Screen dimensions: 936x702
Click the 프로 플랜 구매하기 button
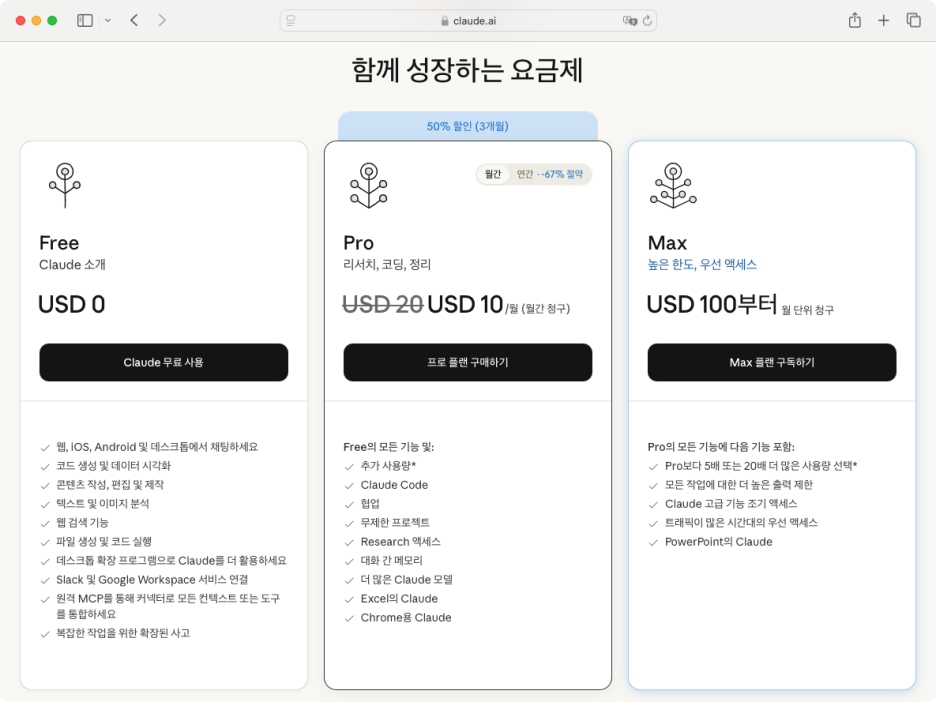point(467,362)
